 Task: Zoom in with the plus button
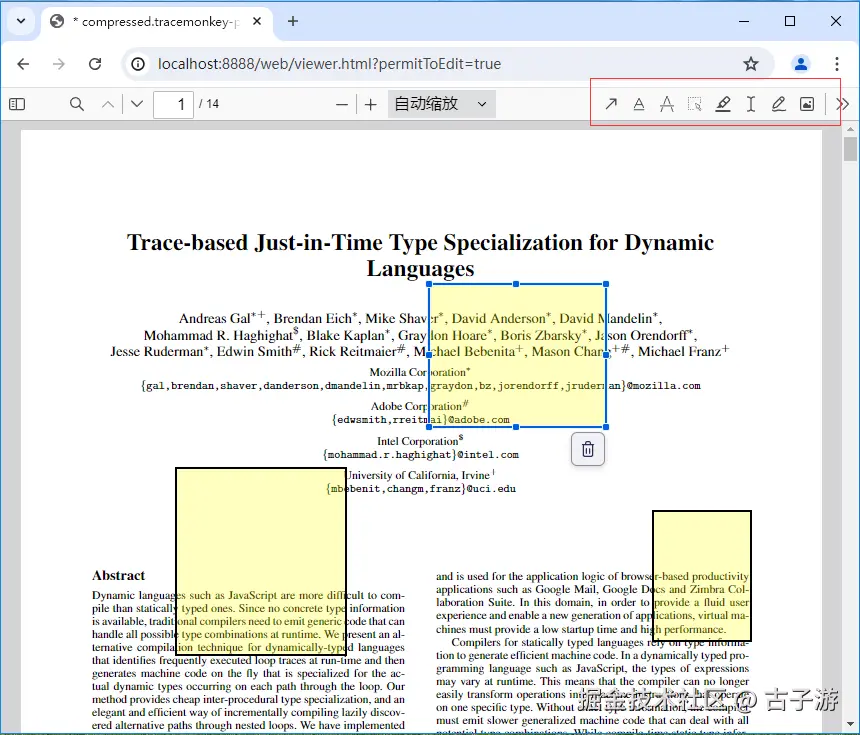371,105
